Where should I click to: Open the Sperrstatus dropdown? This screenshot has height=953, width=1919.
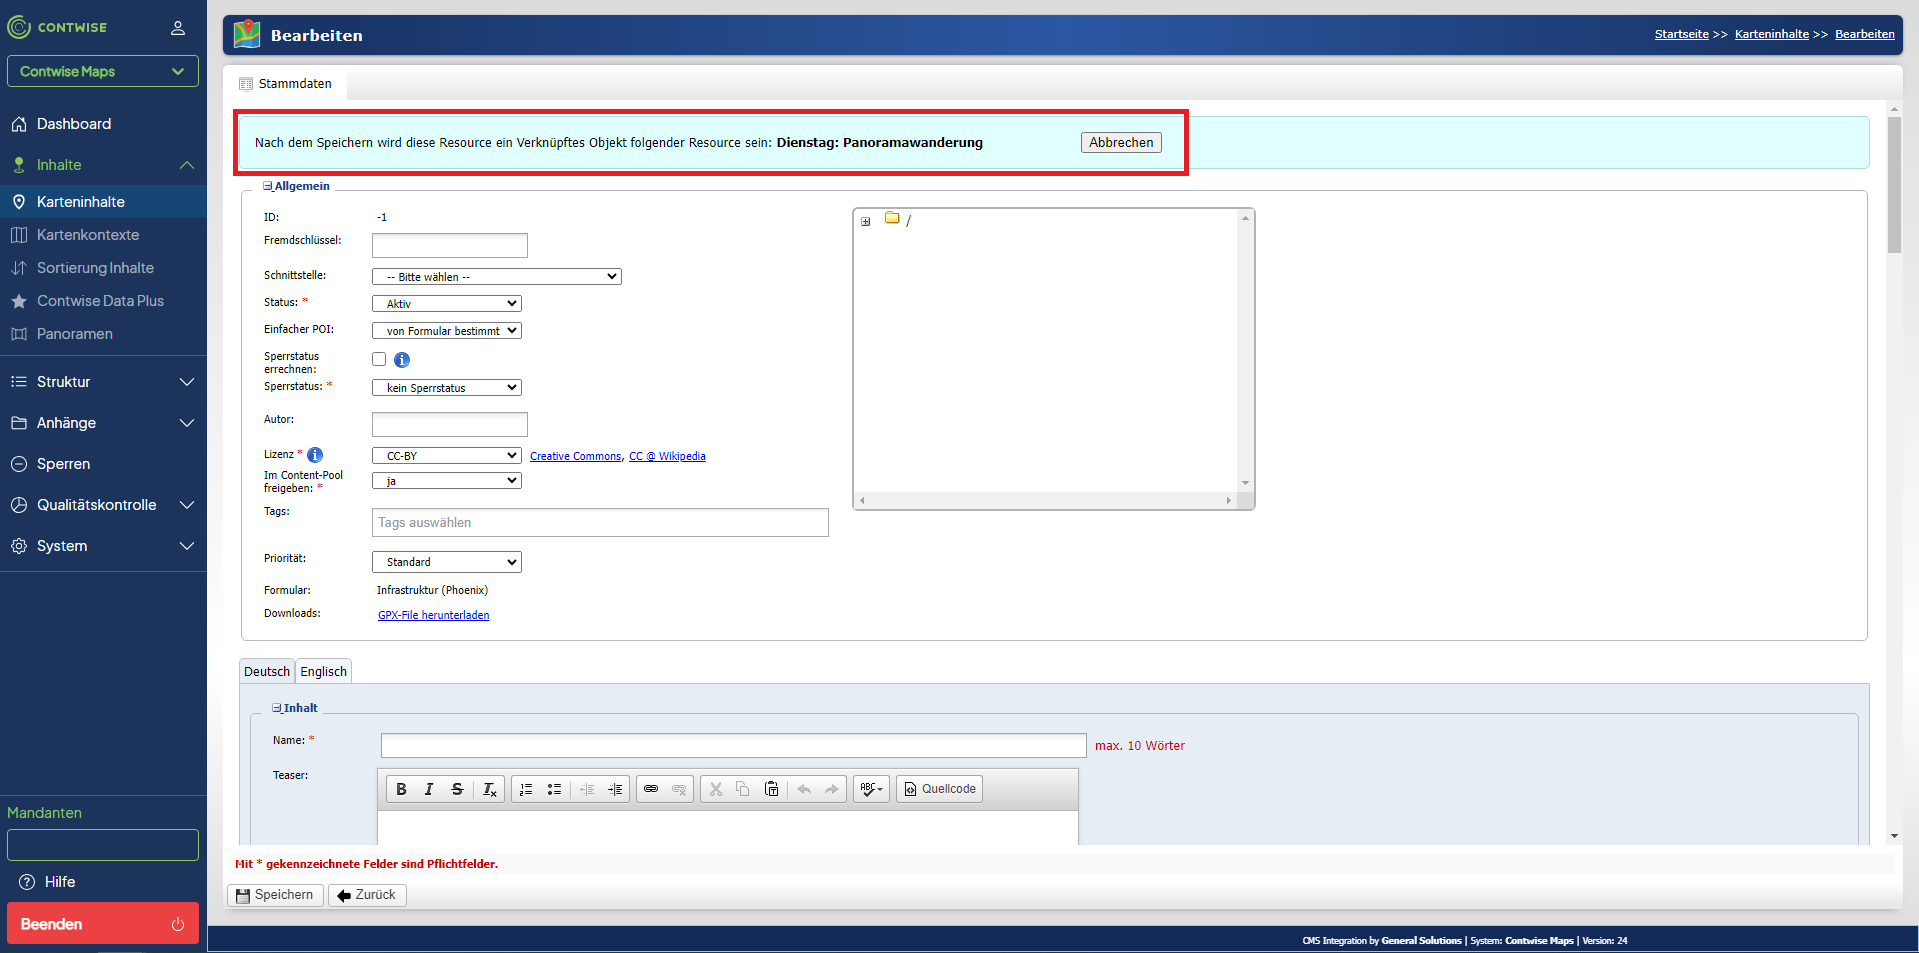coord(447,388)
